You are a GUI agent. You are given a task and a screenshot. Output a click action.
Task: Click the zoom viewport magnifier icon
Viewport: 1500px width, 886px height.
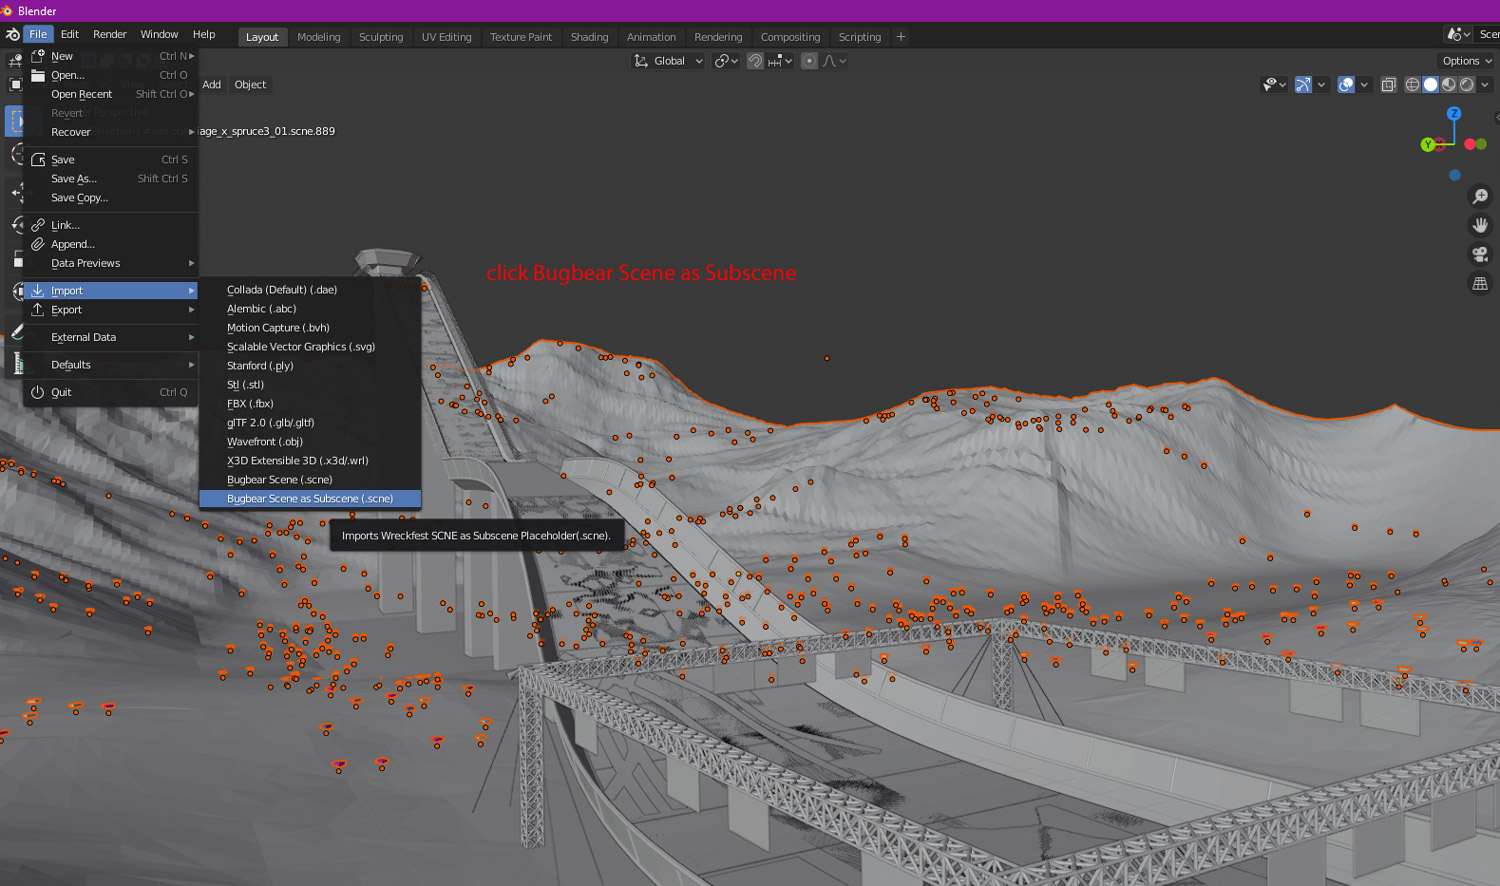click(1480, 197)
